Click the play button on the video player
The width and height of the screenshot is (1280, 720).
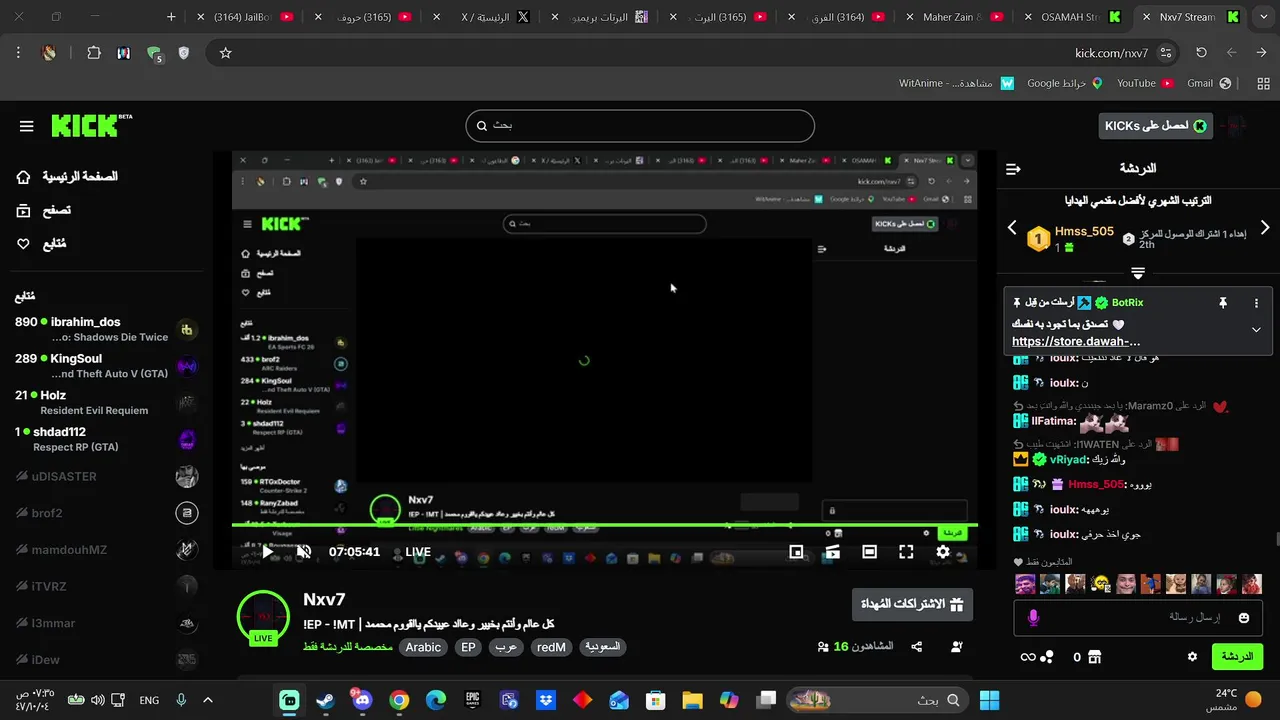(267, 551)
